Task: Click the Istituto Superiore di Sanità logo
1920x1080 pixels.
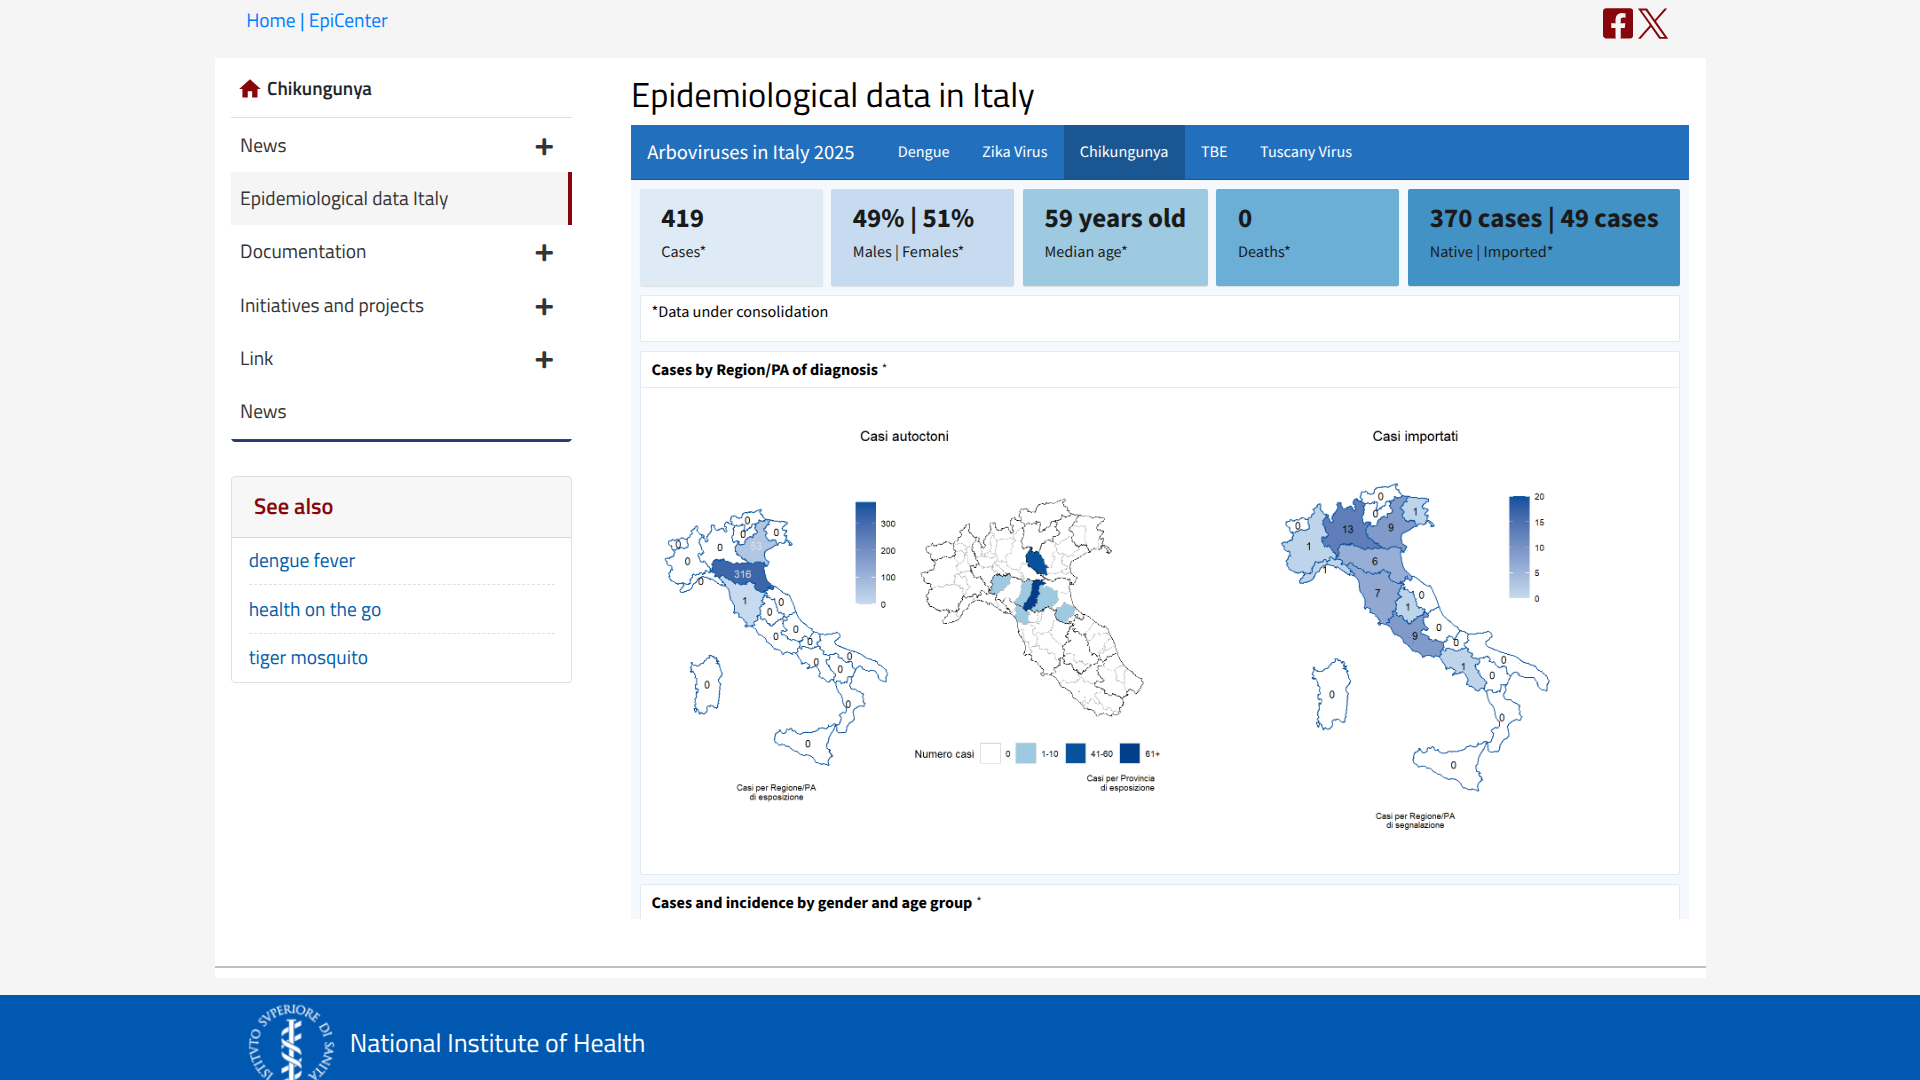Action: (x=291, y=1042)
